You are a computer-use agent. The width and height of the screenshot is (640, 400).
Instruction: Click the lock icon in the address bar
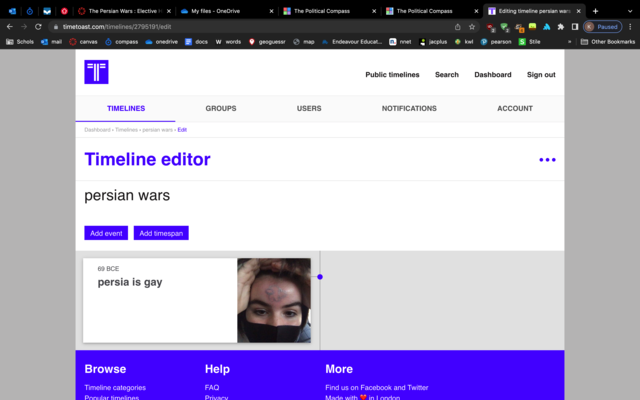pos(56,27)
